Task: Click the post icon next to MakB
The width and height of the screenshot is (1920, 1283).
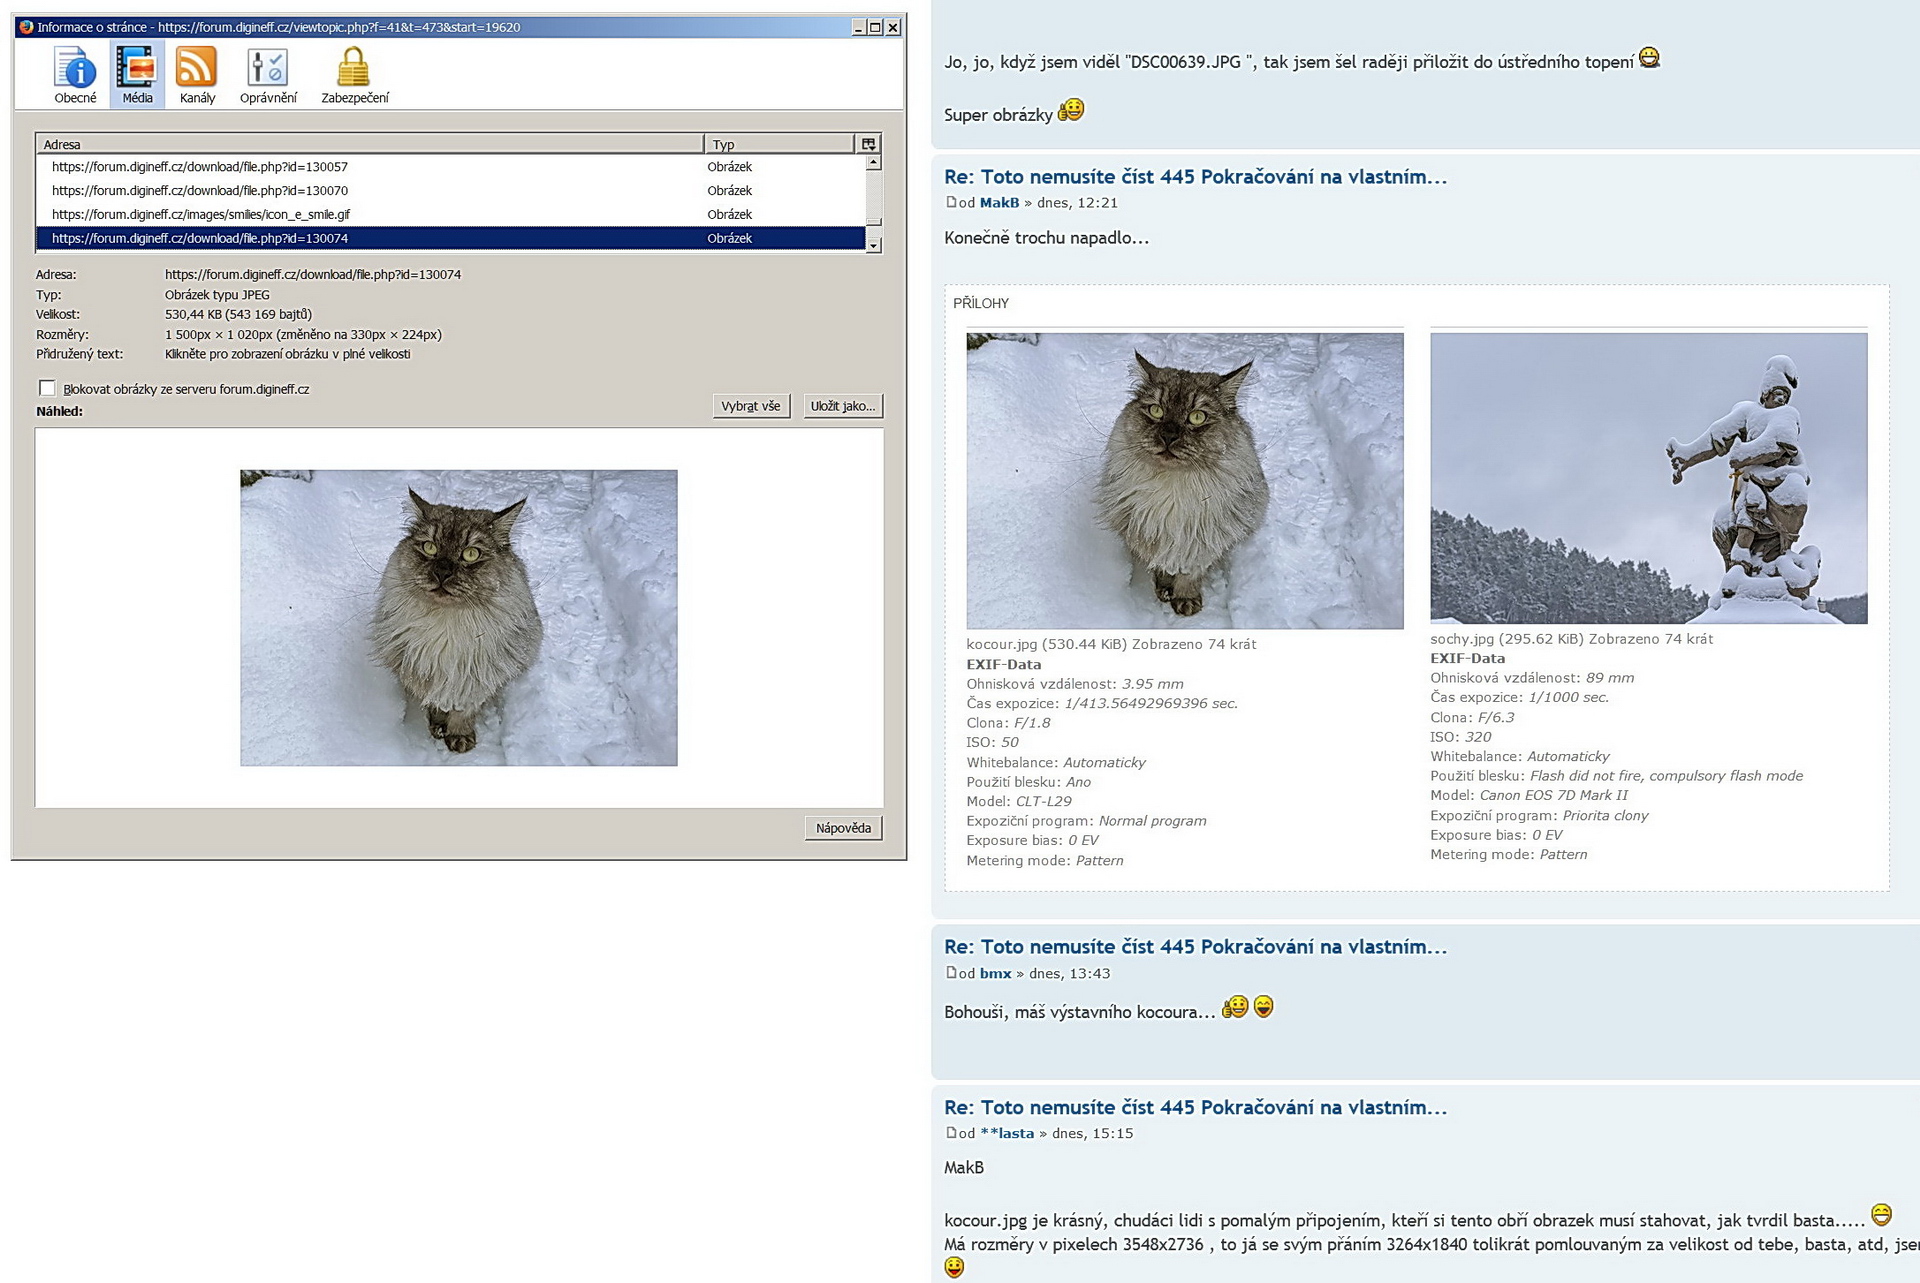Action: pos(951,203)
